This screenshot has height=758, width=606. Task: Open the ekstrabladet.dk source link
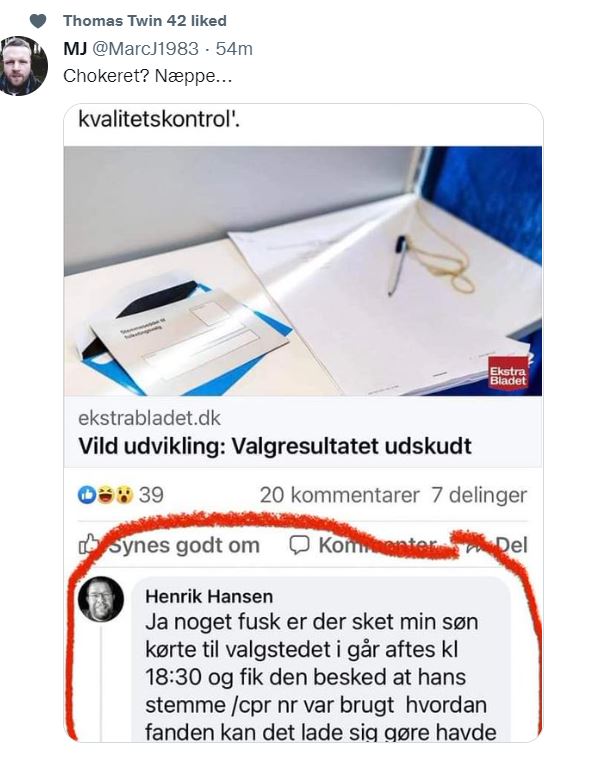149,418
